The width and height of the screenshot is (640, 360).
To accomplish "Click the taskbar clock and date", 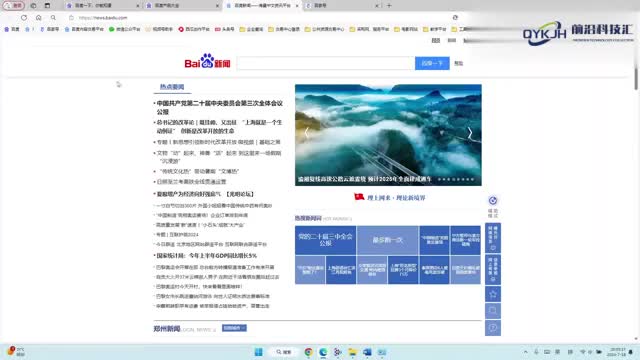I will [617, 352].
